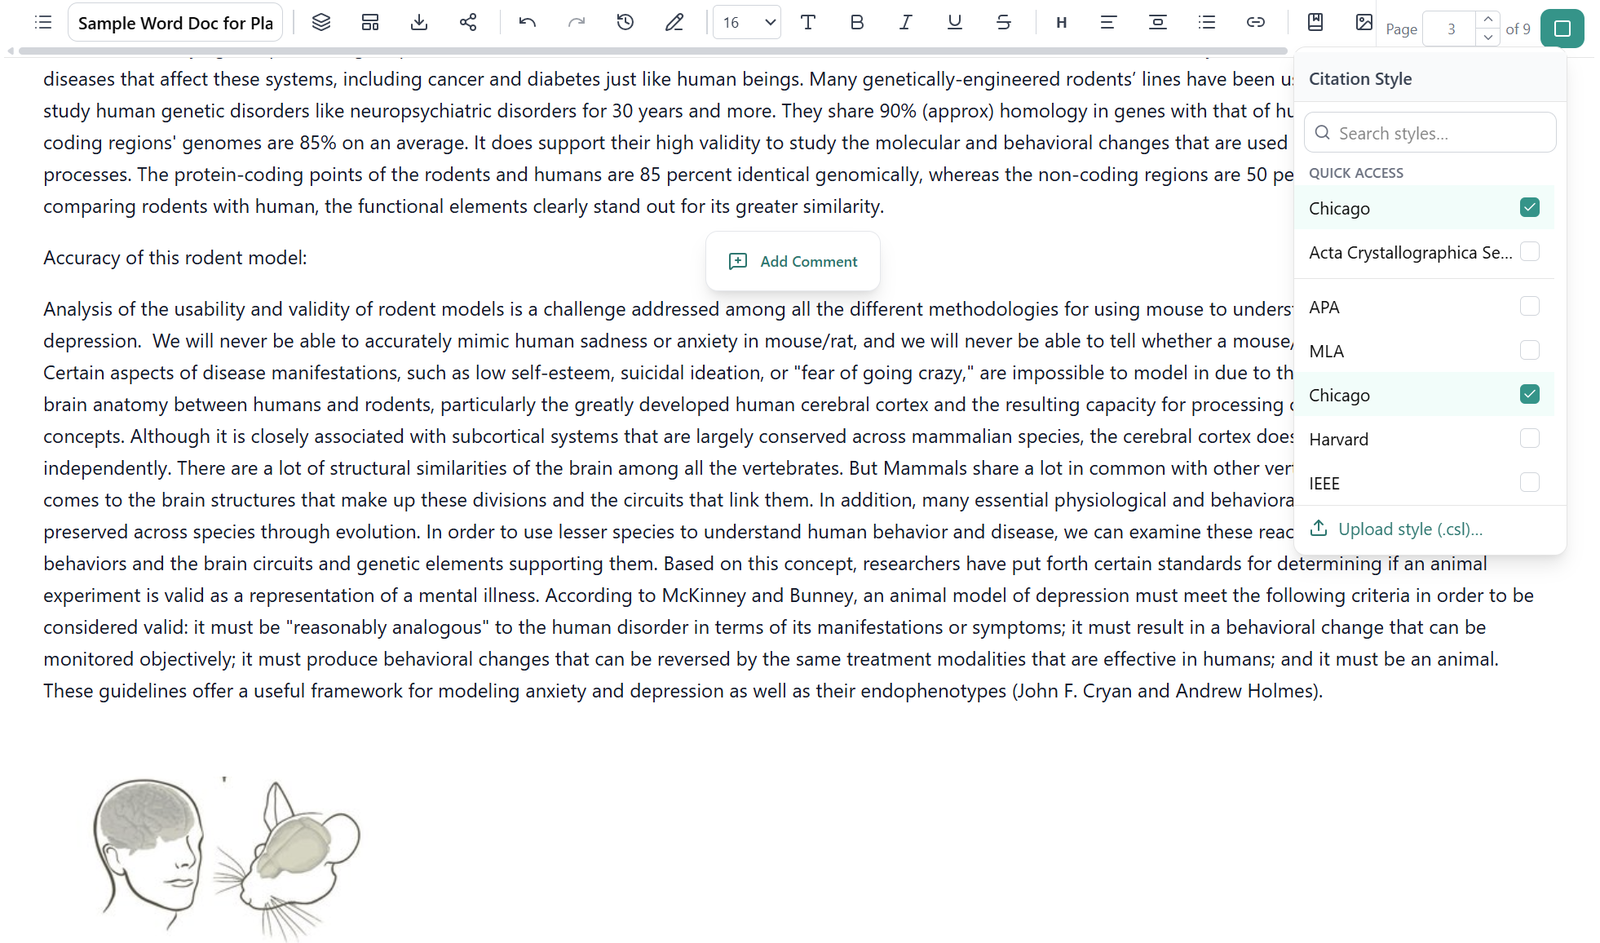
Task: Insert an image
Action: (x=1364, y=22)
